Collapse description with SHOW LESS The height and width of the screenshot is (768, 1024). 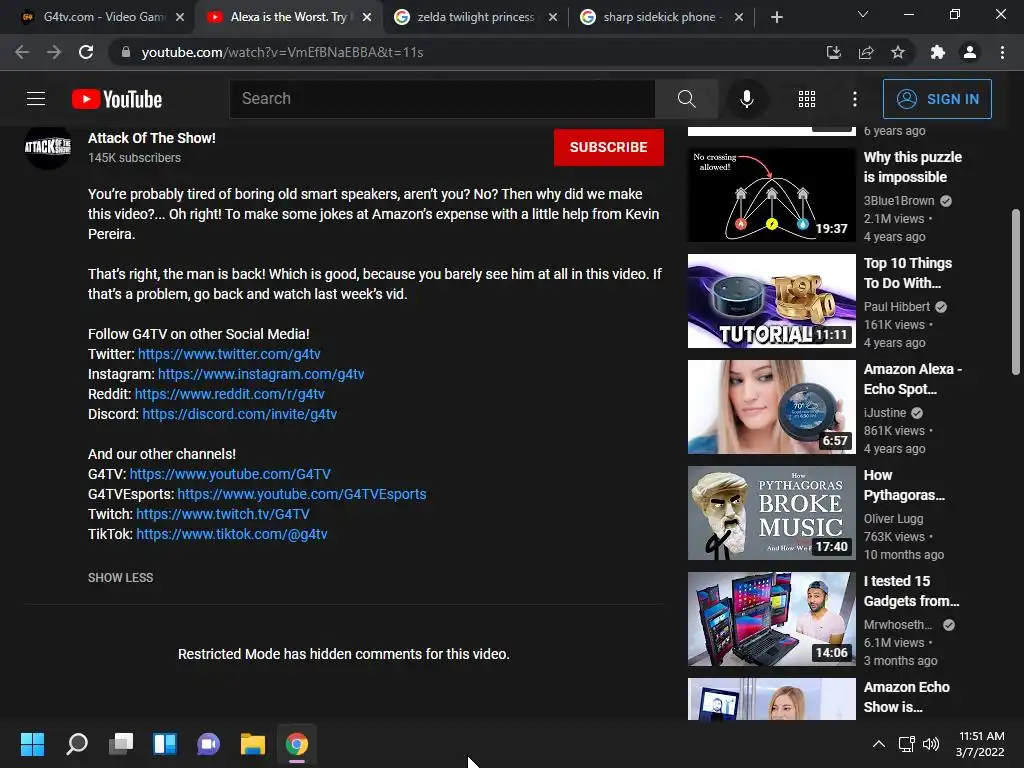[121, 577]
